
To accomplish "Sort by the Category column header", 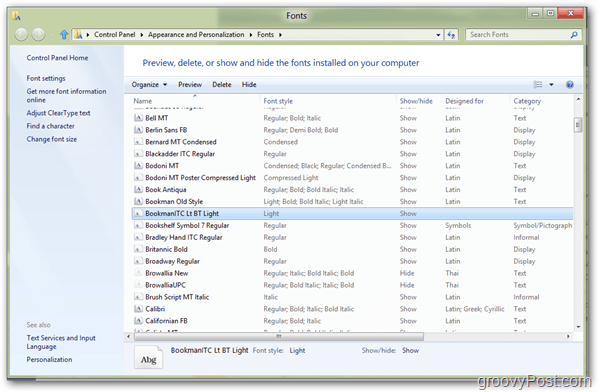I will [527, 101].
